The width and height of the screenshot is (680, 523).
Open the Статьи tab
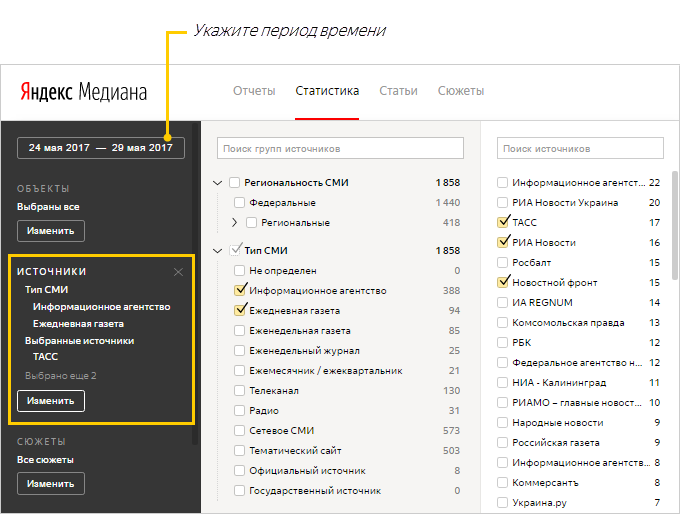398,91
